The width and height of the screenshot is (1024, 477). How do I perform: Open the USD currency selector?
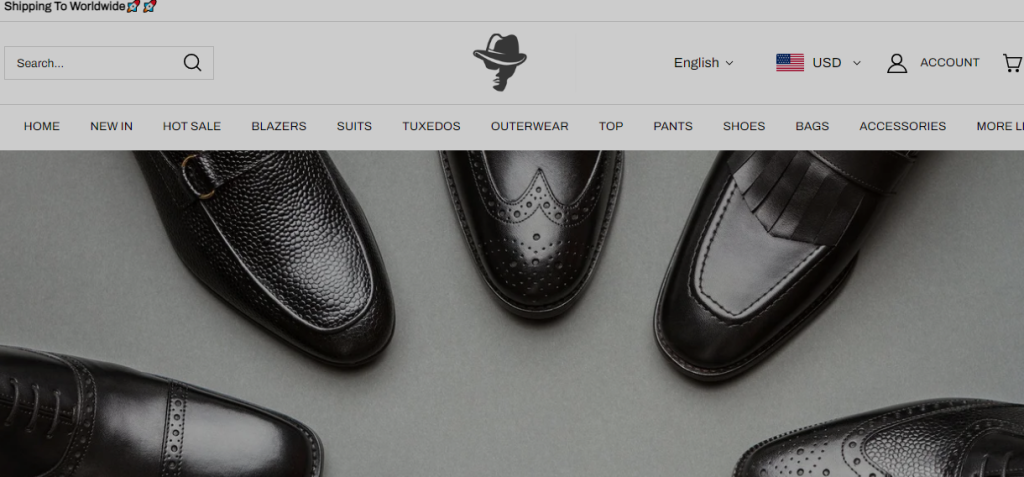[835, 63]
